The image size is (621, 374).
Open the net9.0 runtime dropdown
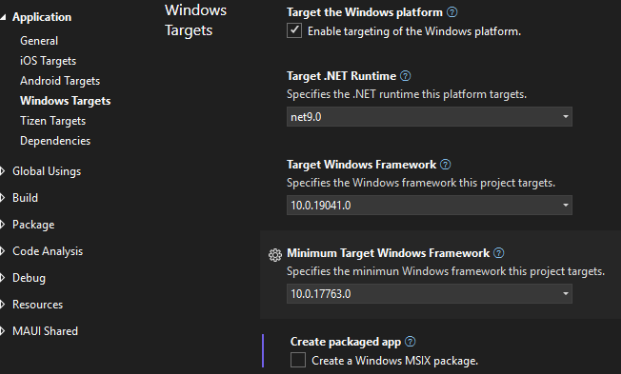coord(429,117)
